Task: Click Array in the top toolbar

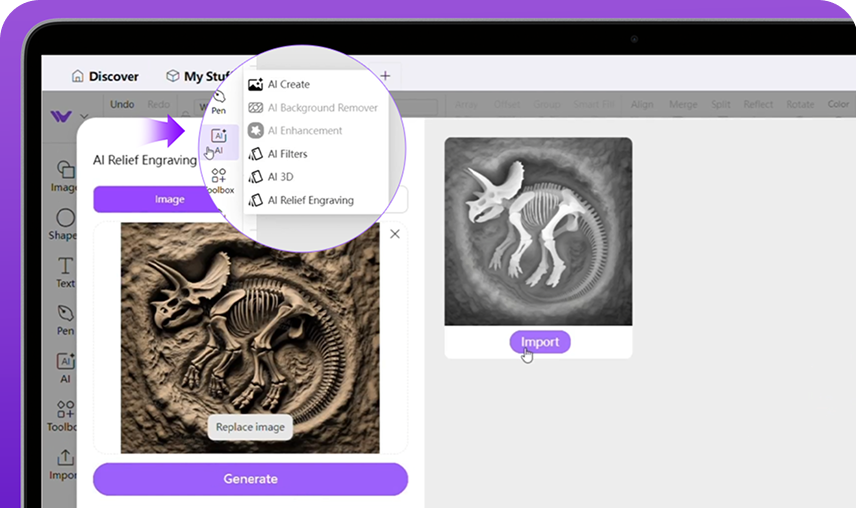Action: point(466,104)
